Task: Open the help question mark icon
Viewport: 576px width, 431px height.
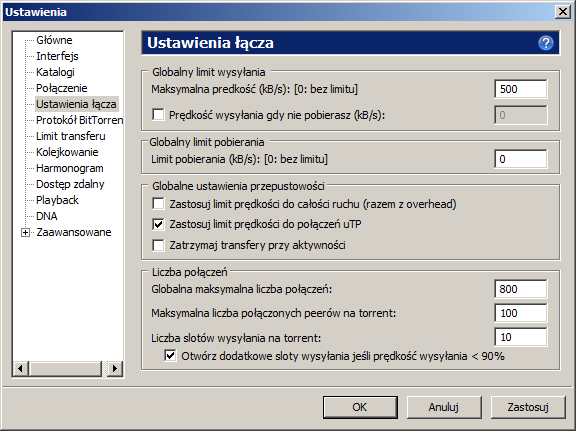Action: click(546, 43)
